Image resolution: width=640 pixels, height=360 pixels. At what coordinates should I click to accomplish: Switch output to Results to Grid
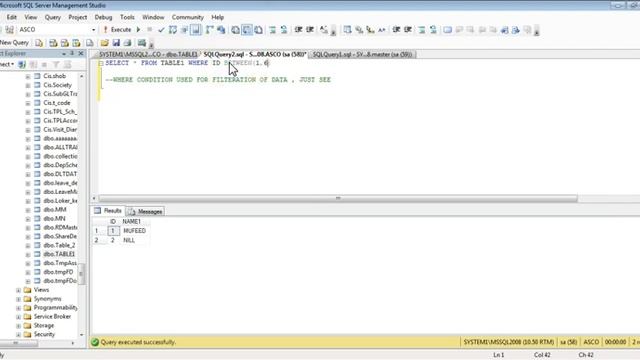click(x=247, y=29)
